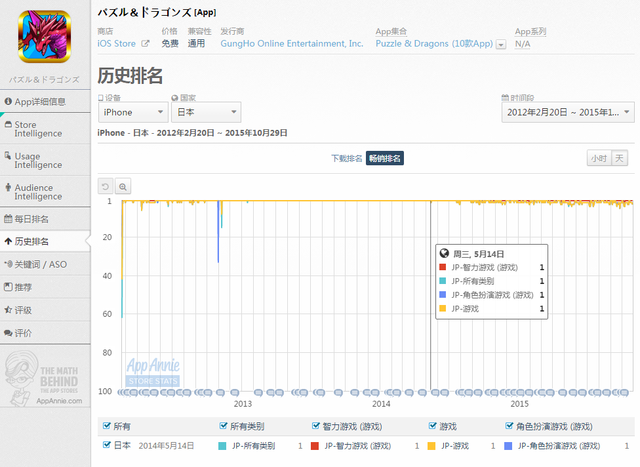
Task: Click the Audience Intelligence person icon
Action: pyautogui.click(x=8, y=187)
